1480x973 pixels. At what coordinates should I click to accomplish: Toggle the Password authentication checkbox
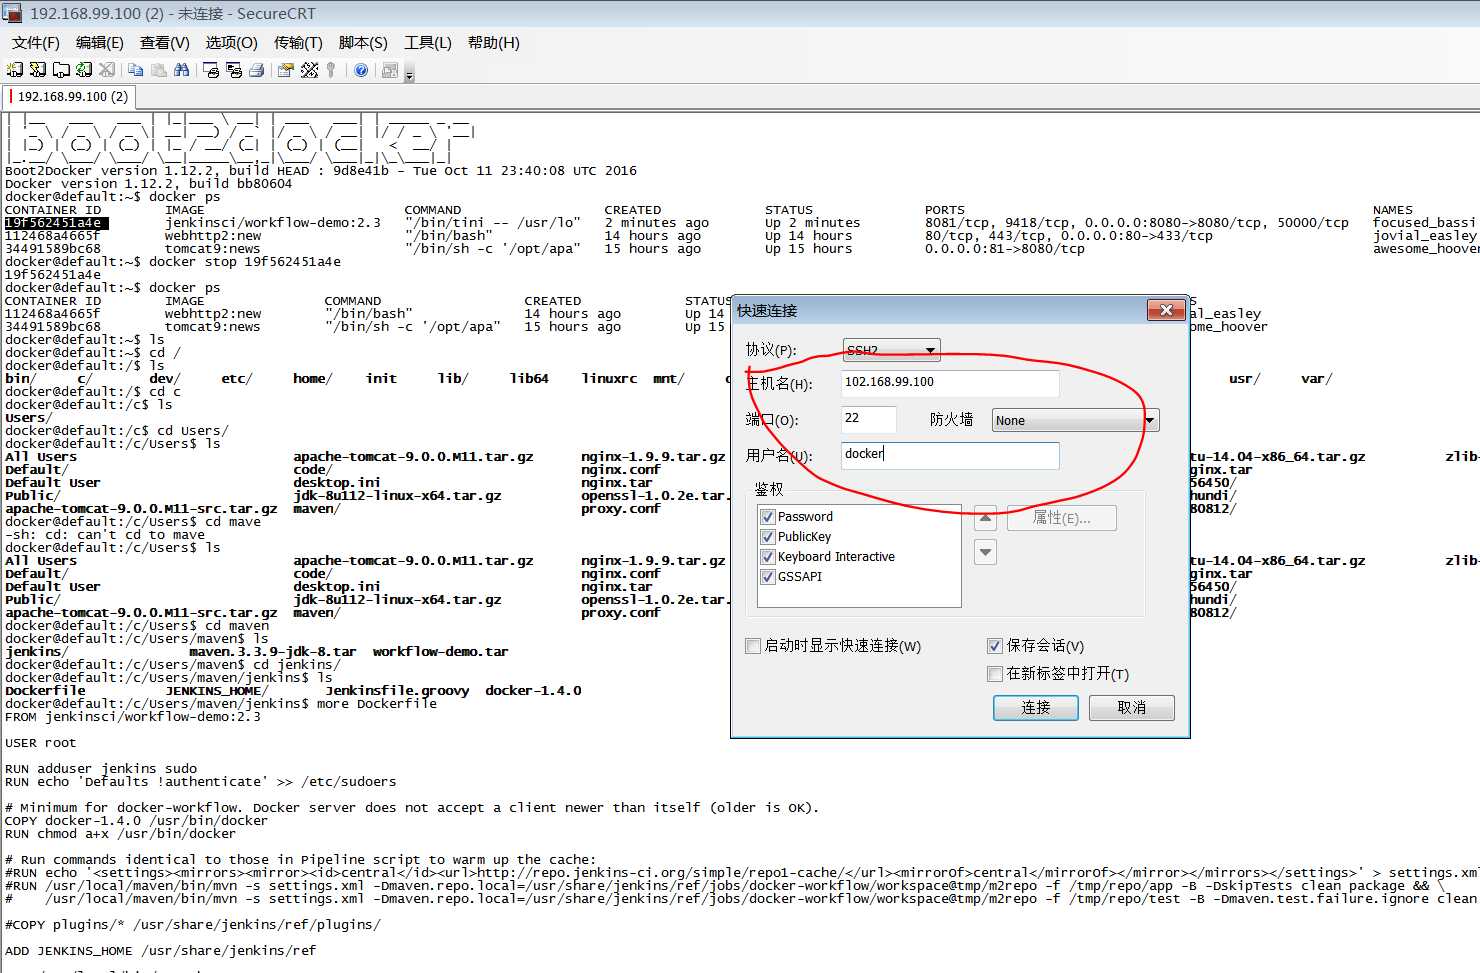[768, 517]
